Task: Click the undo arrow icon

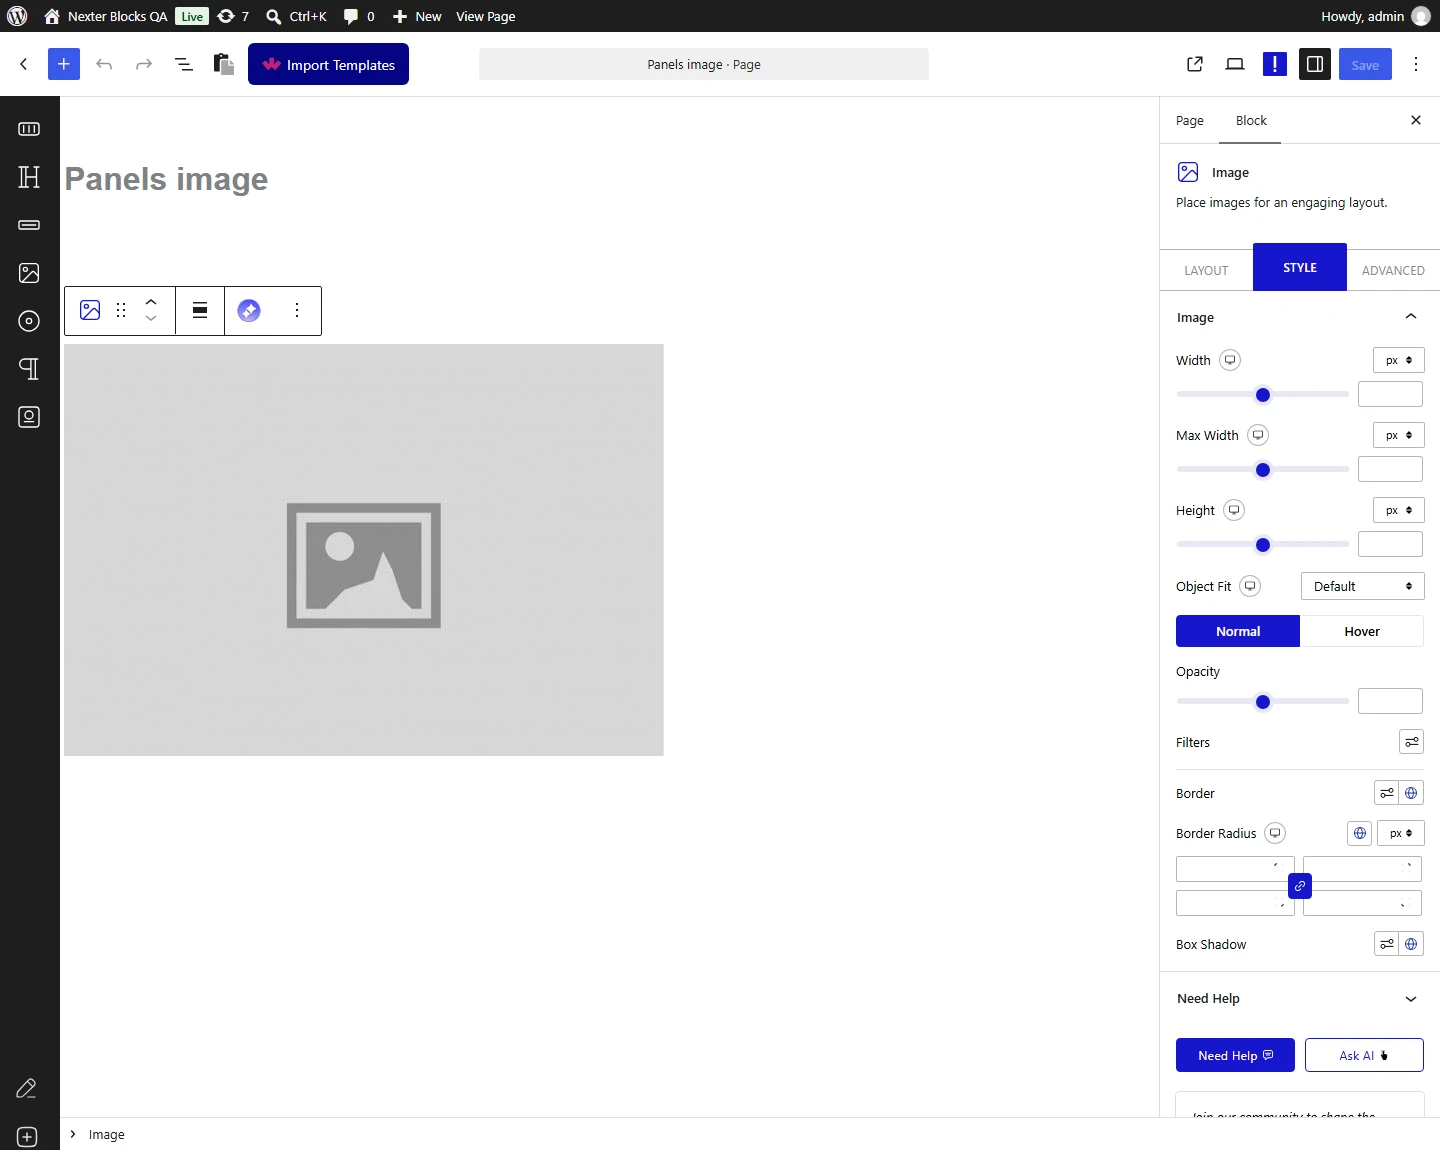Action: [104, 64]
